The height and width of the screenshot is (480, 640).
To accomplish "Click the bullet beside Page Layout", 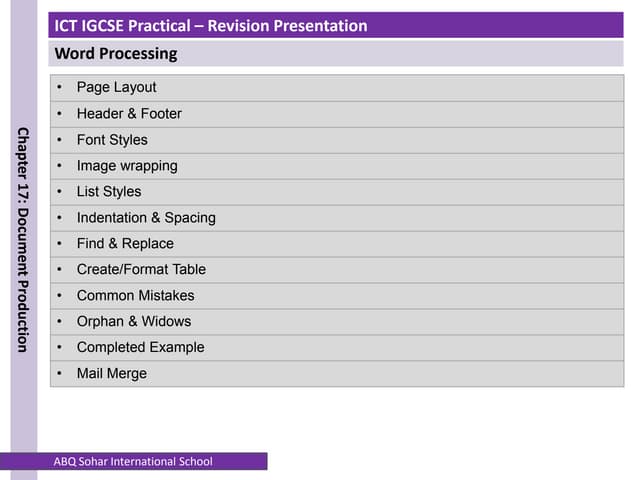I will 60,88.
